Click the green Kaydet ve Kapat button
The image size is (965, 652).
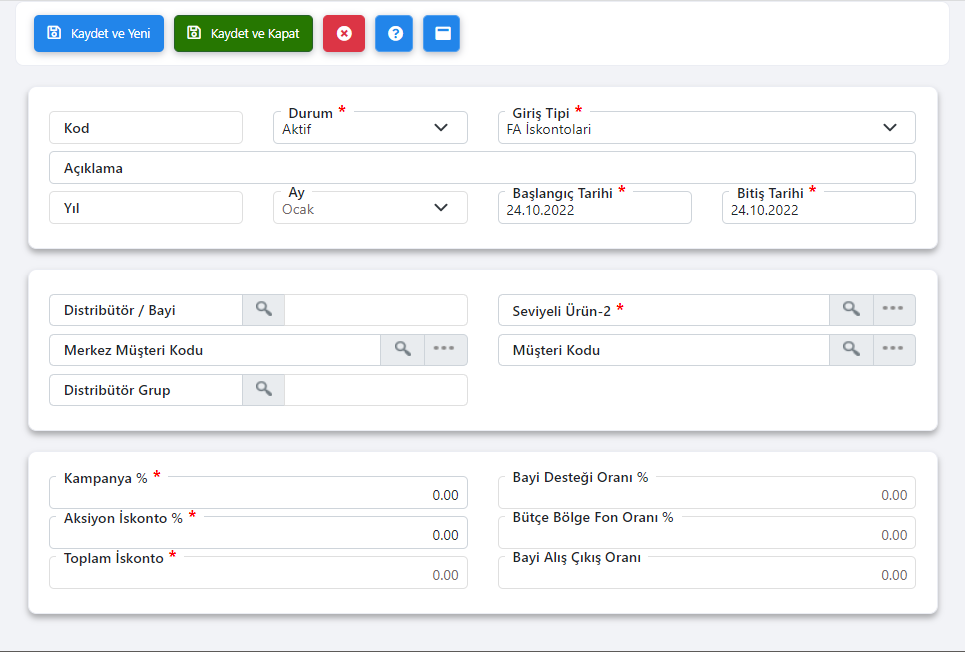tap(243, 33)
